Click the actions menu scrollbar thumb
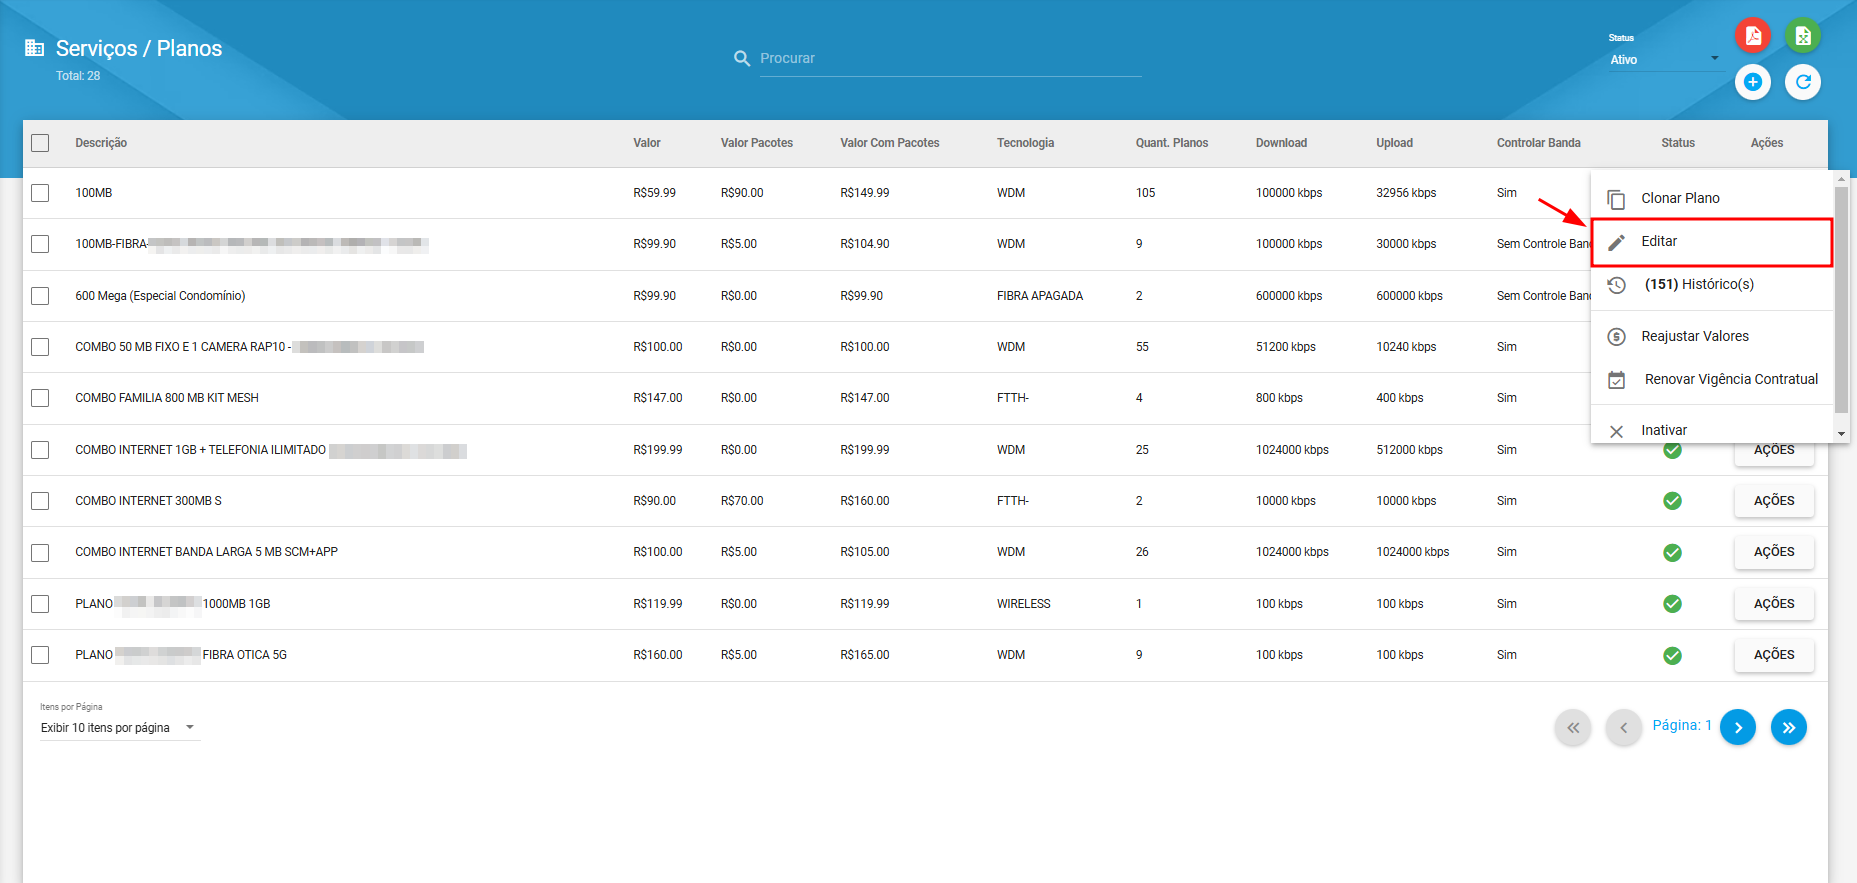This screenshot has height=883, width=1857. coord(1841,300)
